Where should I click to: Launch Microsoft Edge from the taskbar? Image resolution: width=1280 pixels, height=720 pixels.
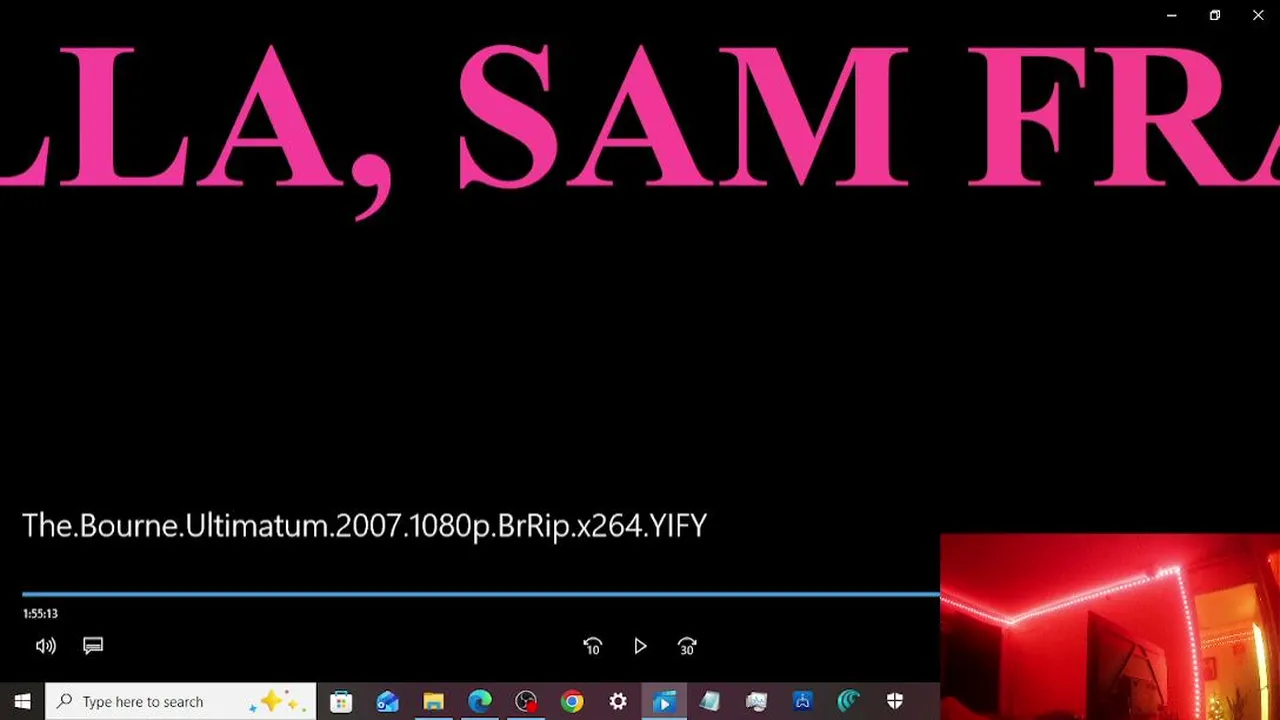coord(480,702)
